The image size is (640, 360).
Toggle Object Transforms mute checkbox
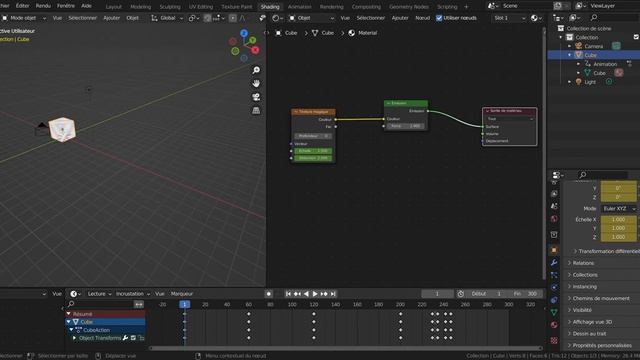pos(133,338)
